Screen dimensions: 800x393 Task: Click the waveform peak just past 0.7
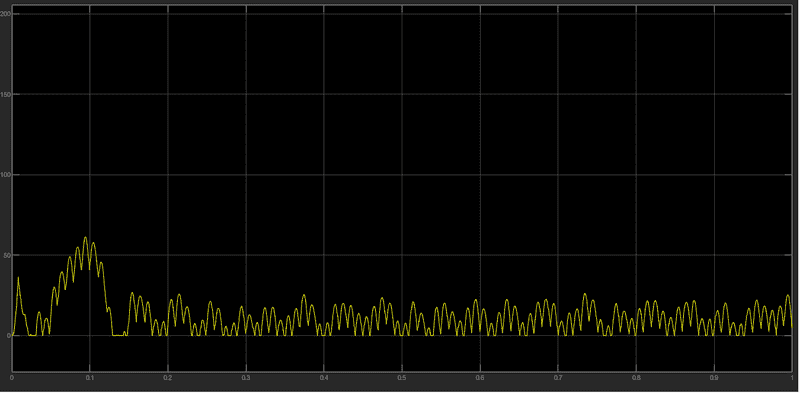[x=585, y=295]
